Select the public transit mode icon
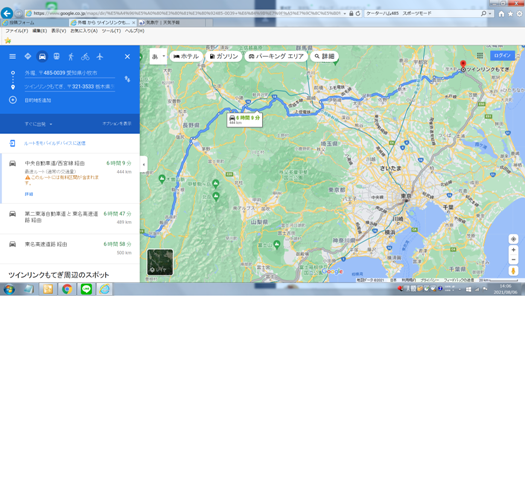The height and width of the screenshot is (480, 525). click(57, 56)
